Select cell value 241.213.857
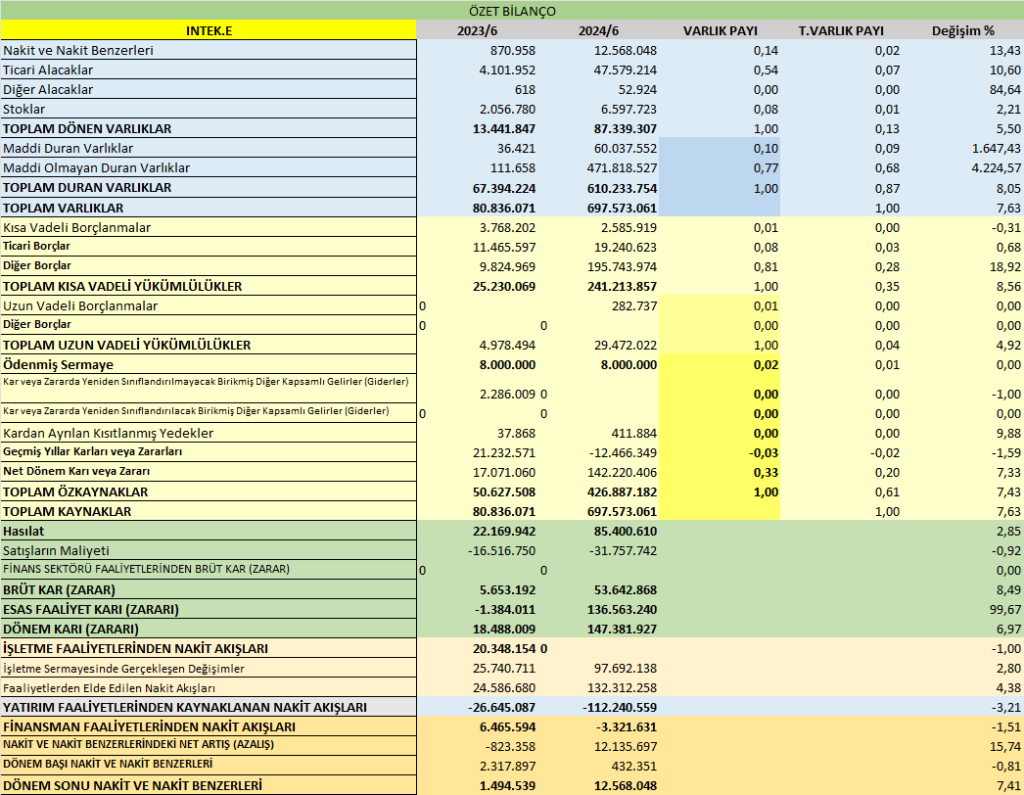Viewport: 1024px width, 795px height. pos(622,286)
